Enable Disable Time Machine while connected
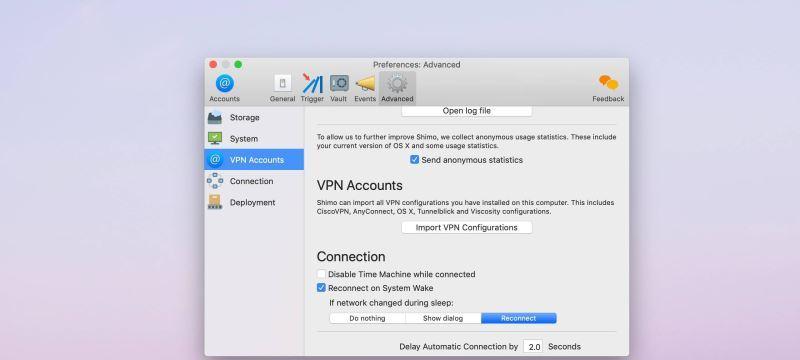The height and width of the screenshot is (360, 800). click(x=321, y=274)
